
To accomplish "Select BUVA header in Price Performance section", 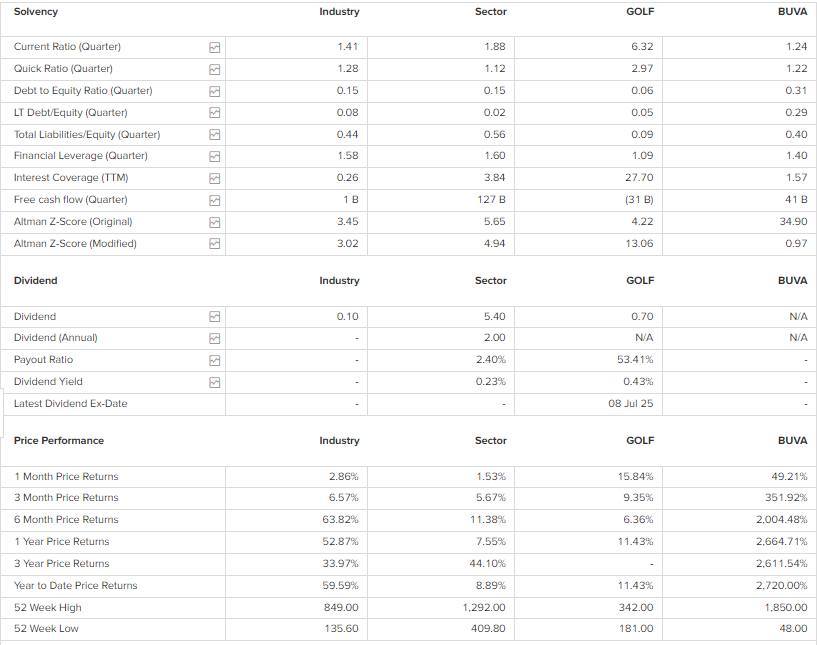I will [x=792, y=440].
